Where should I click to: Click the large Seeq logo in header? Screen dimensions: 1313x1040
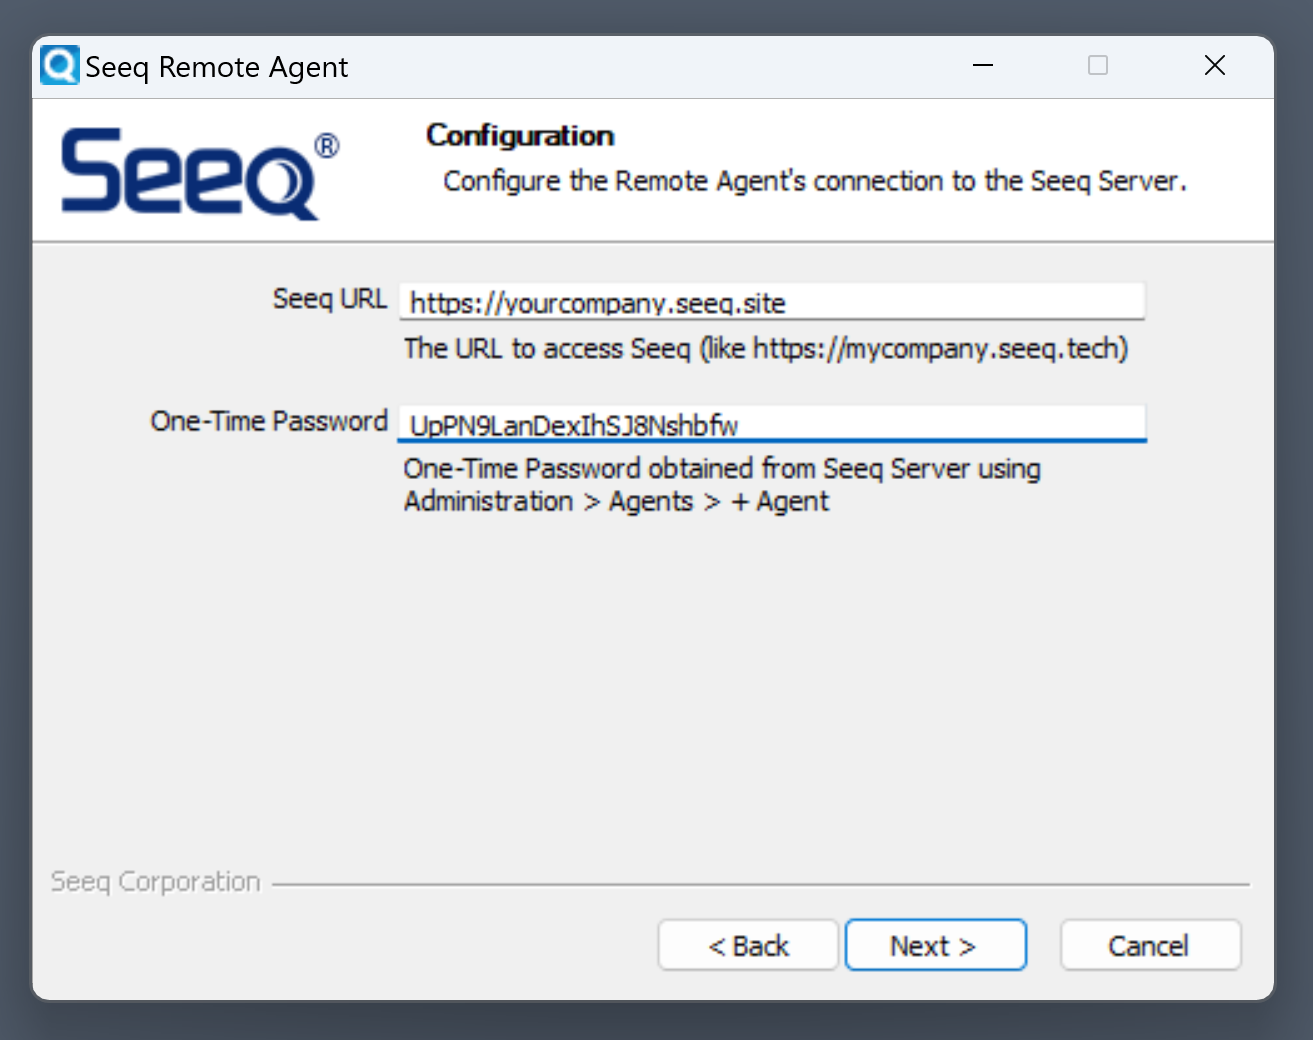tap(189, 173)
